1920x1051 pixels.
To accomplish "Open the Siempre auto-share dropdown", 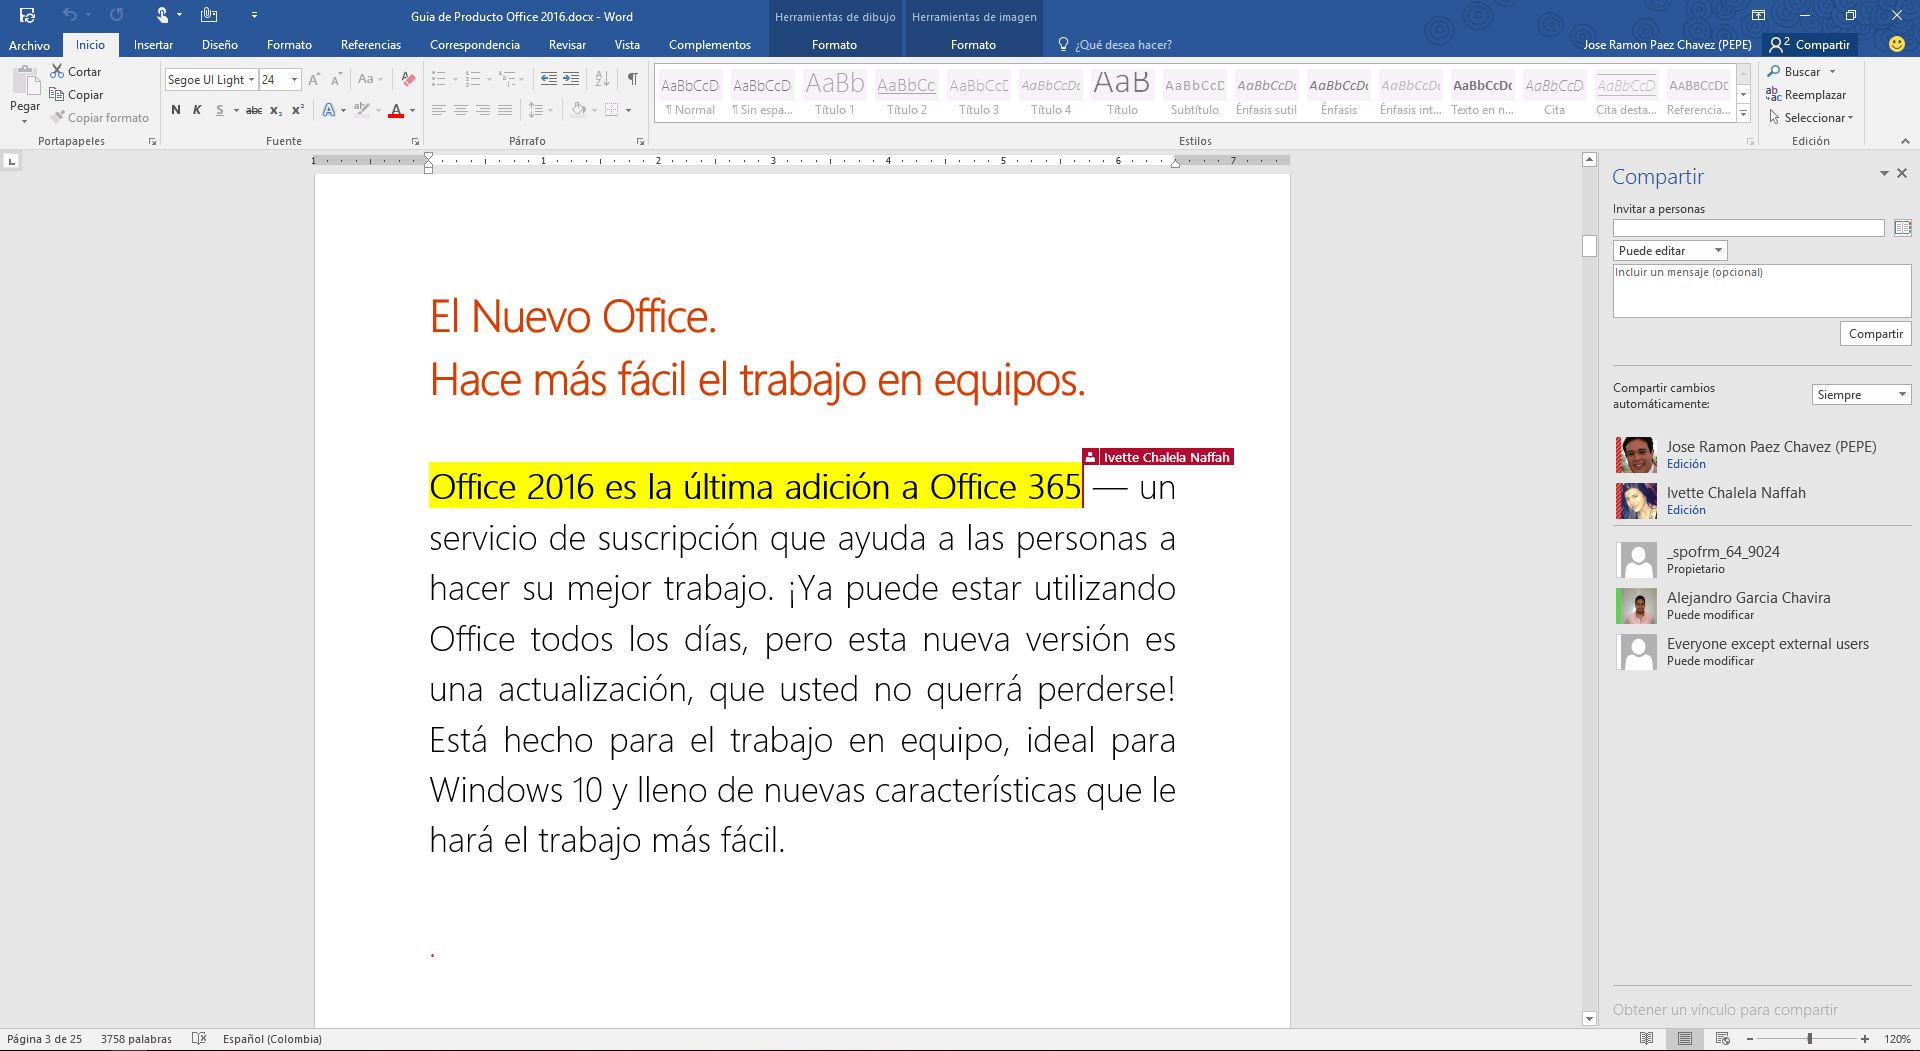I will click(1861, 395).
